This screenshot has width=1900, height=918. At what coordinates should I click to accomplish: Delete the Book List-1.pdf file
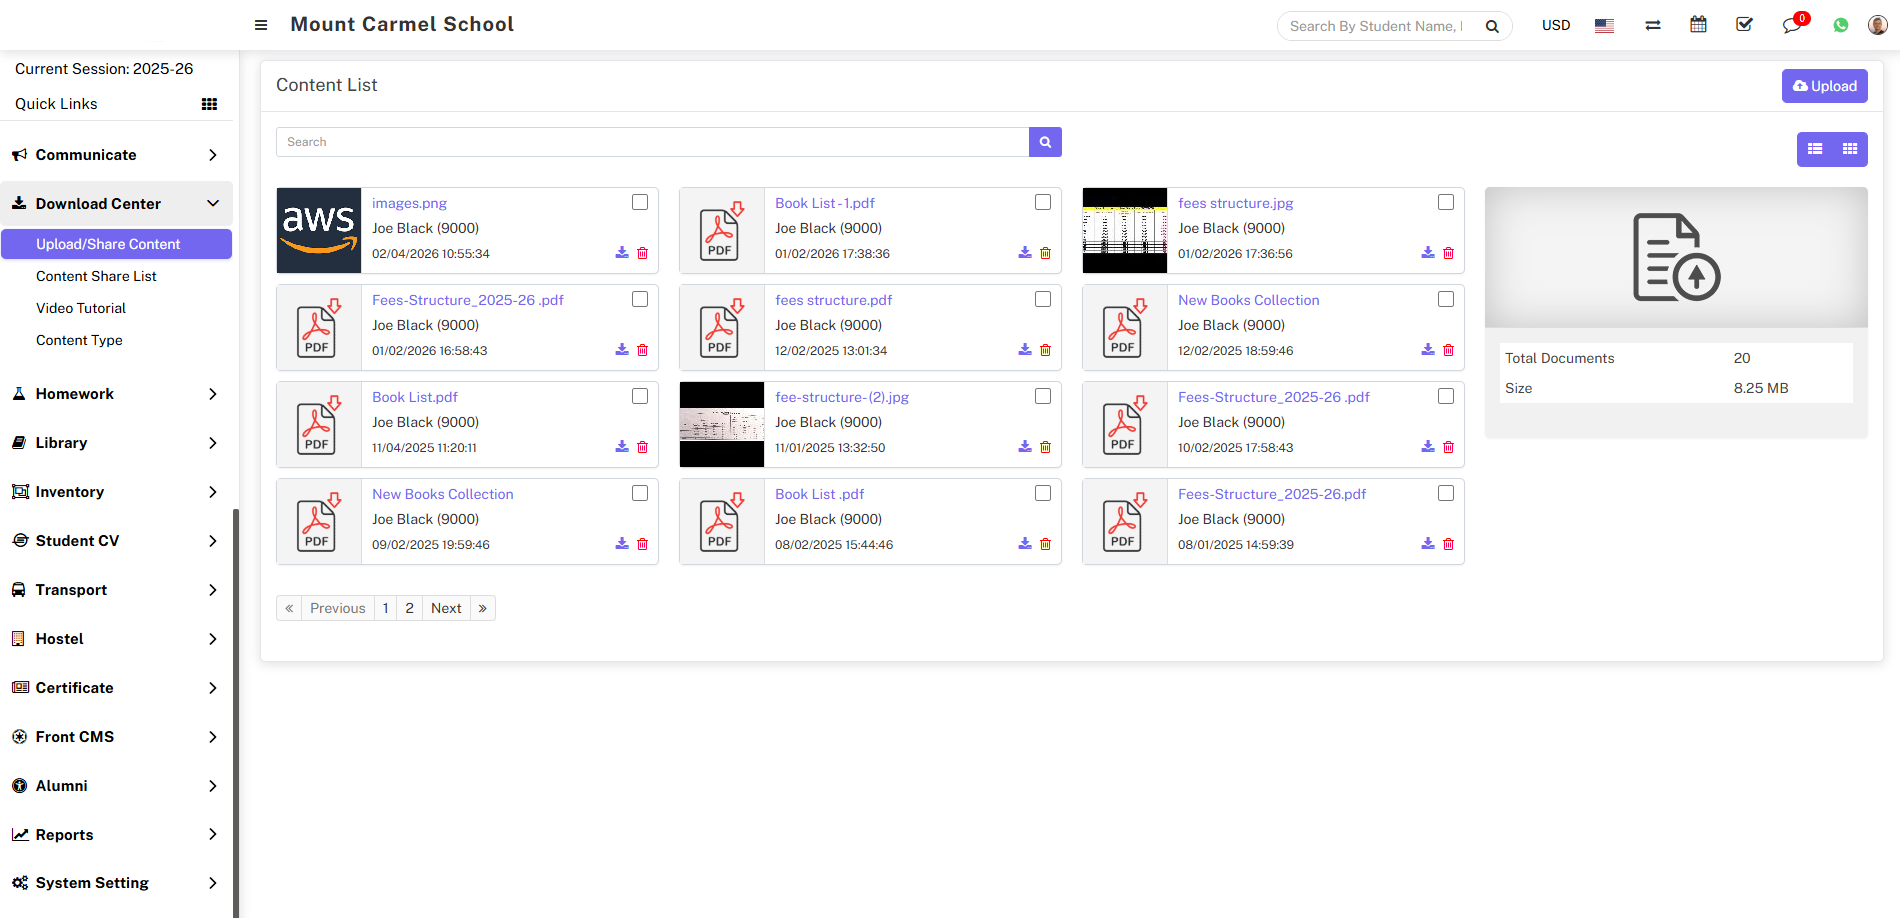point(1045,253)
